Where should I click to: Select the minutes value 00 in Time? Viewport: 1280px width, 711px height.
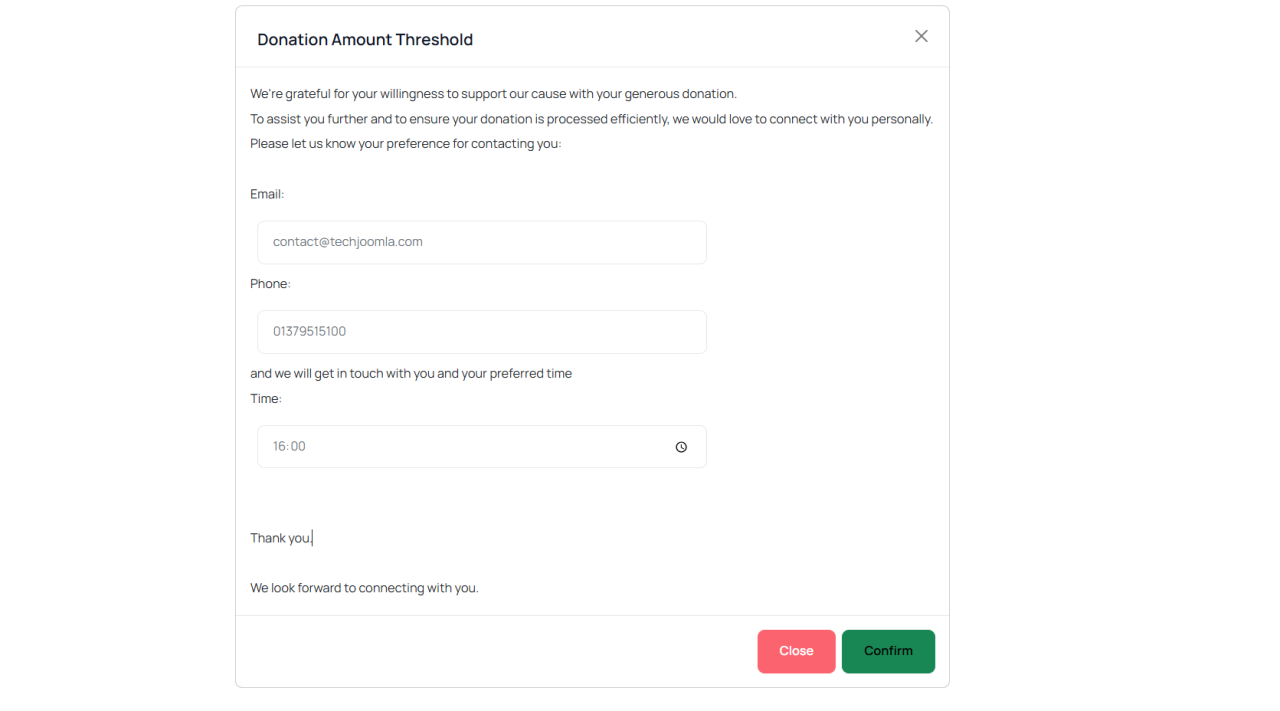(298, 447)
